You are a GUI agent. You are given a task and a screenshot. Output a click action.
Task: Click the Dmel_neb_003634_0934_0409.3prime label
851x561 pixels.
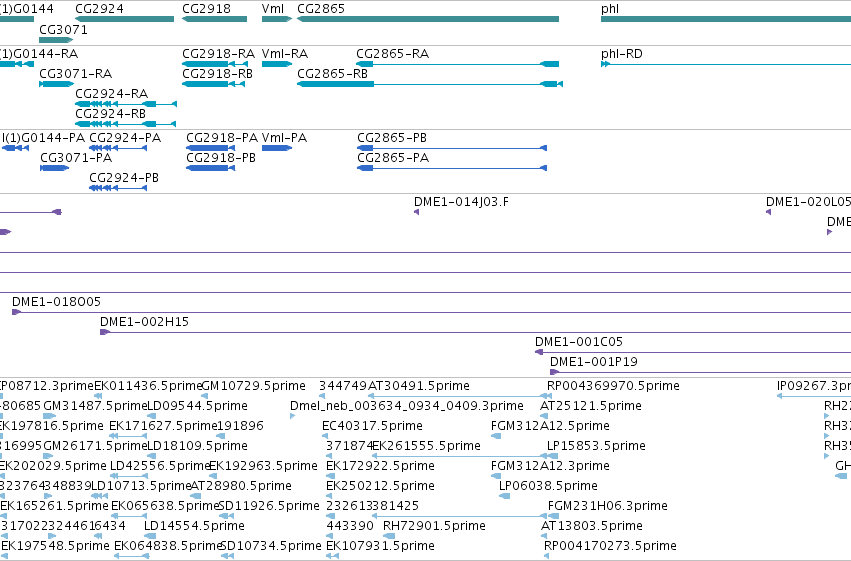click(407, 406)
